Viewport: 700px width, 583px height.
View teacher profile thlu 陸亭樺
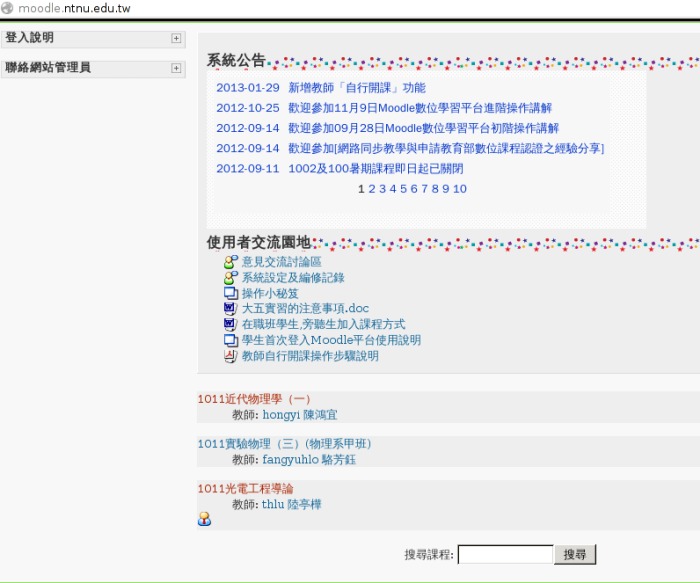[292, 504]
